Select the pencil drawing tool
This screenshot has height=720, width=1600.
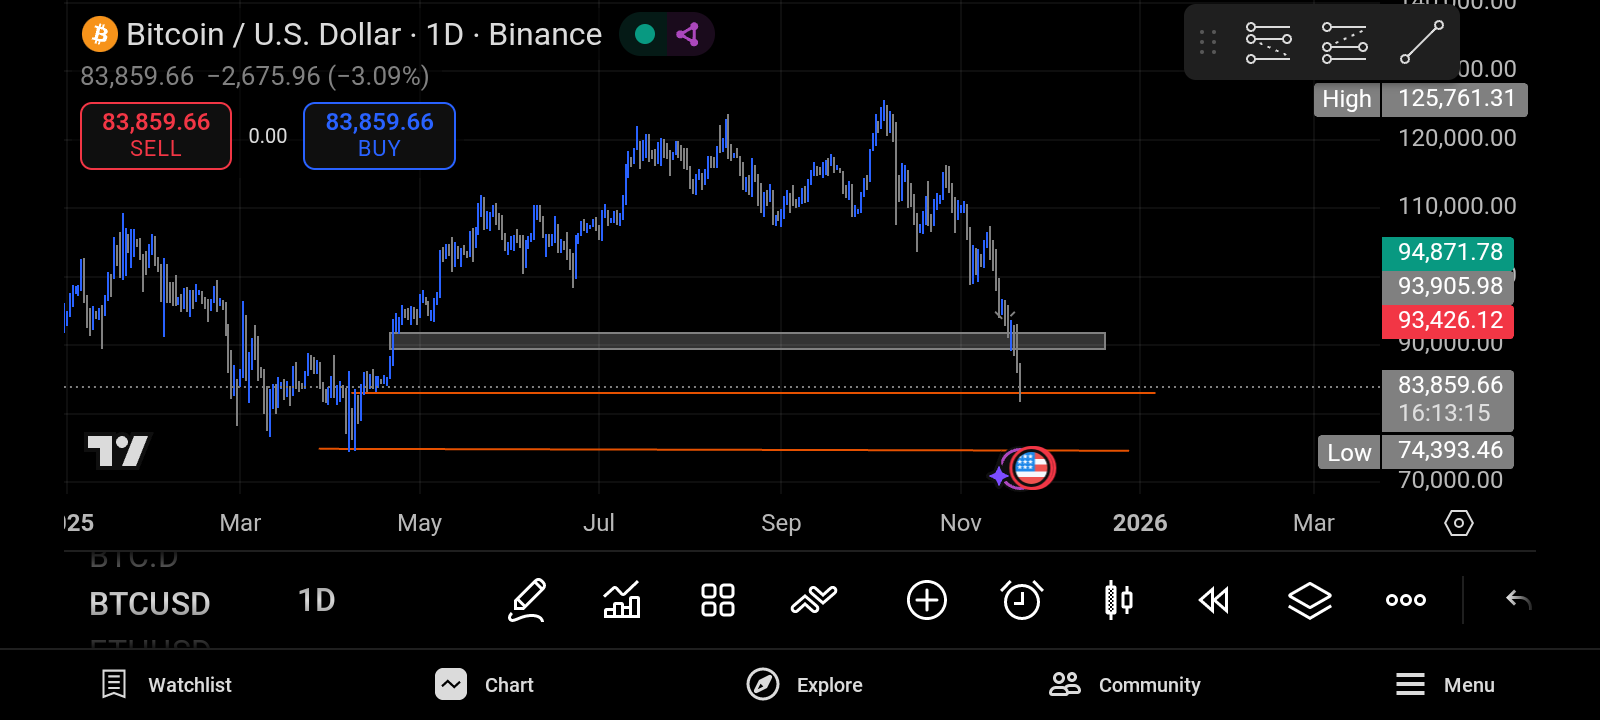pos(527,600)
